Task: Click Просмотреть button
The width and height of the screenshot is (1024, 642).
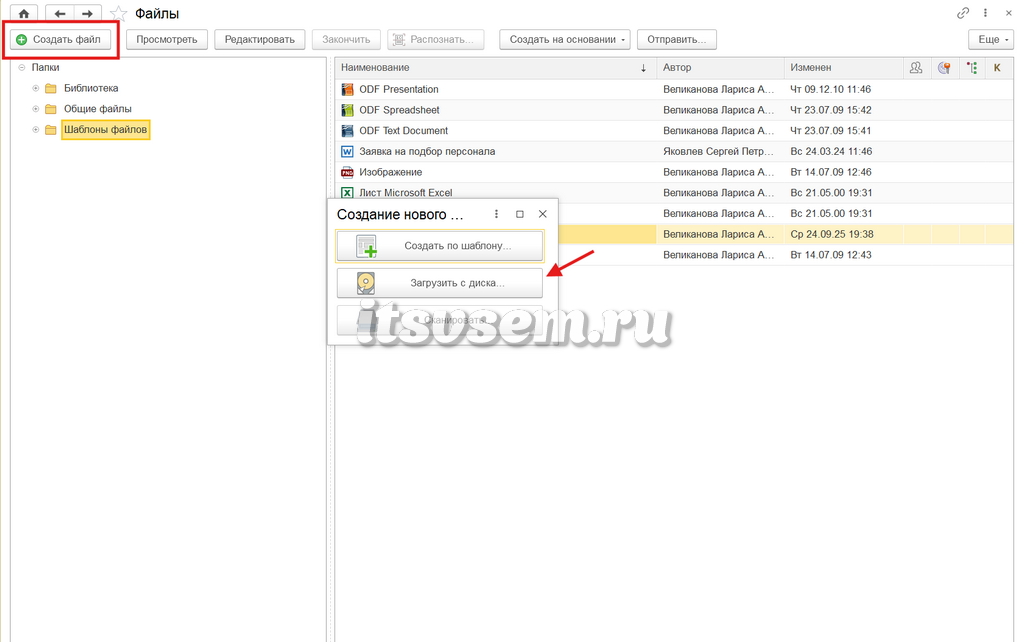Action: tap(167, 40)
